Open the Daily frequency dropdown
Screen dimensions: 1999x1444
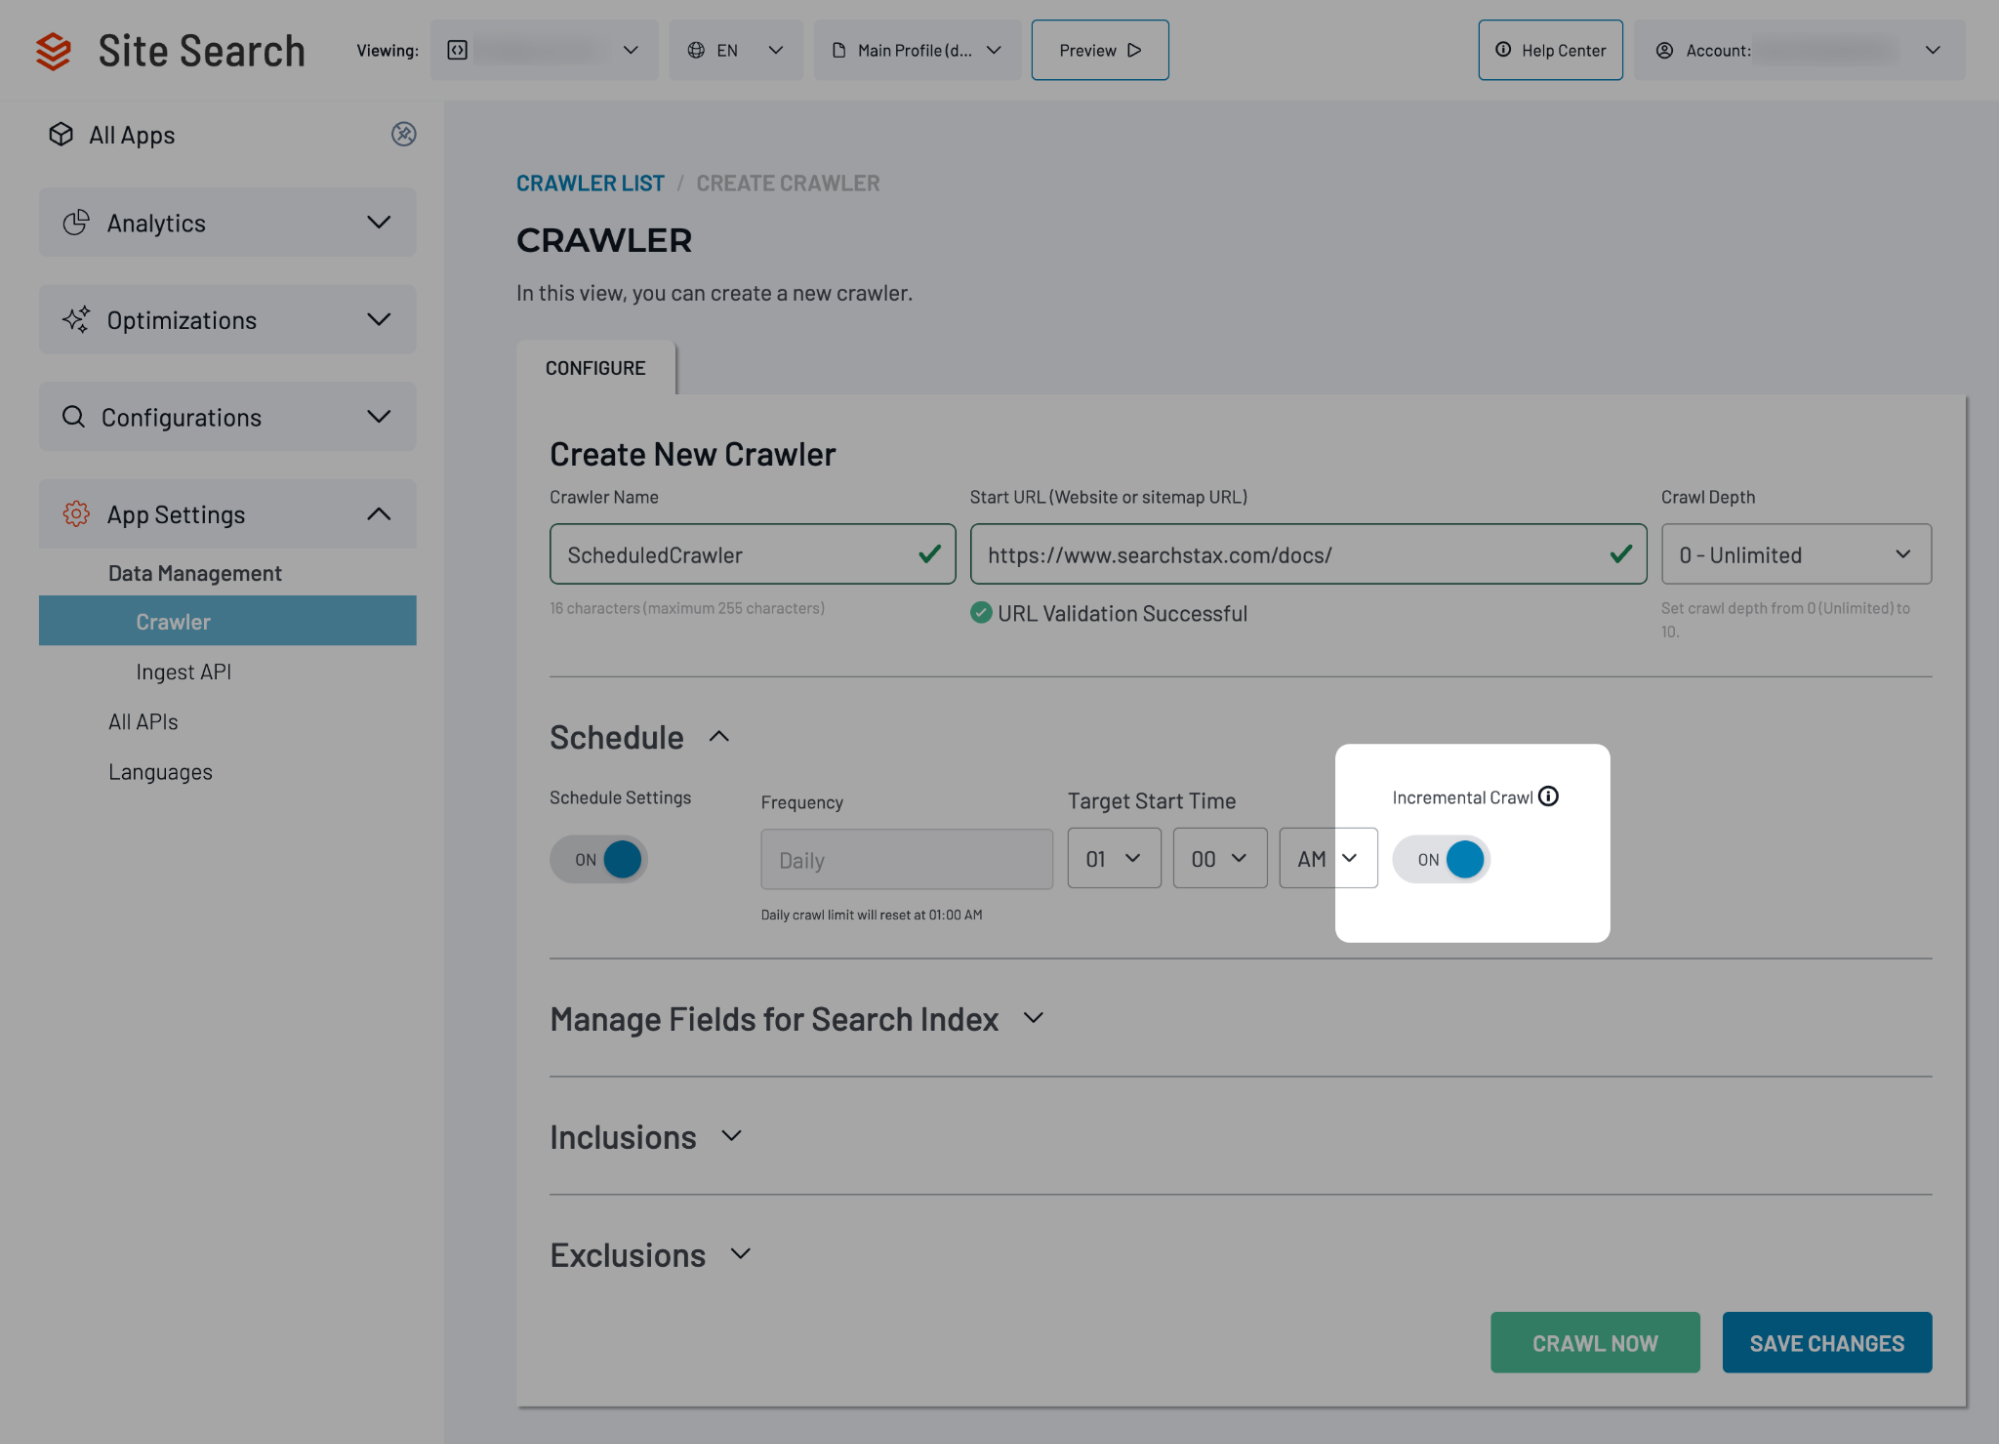[x=906, y=859]
